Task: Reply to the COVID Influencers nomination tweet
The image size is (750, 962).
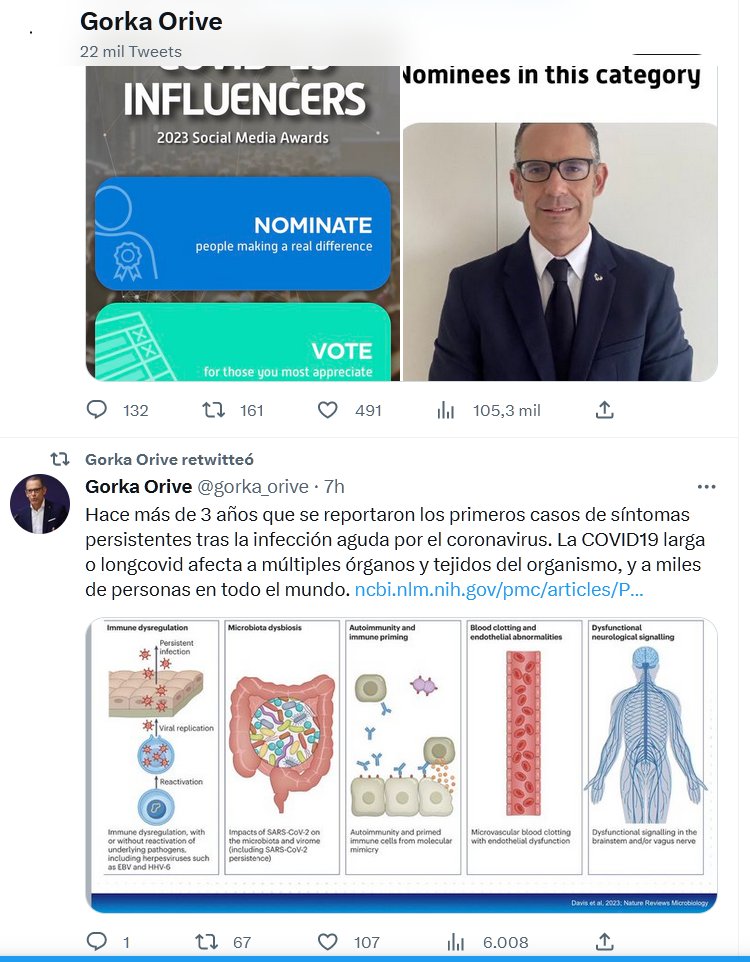Action: pos(97,409)
